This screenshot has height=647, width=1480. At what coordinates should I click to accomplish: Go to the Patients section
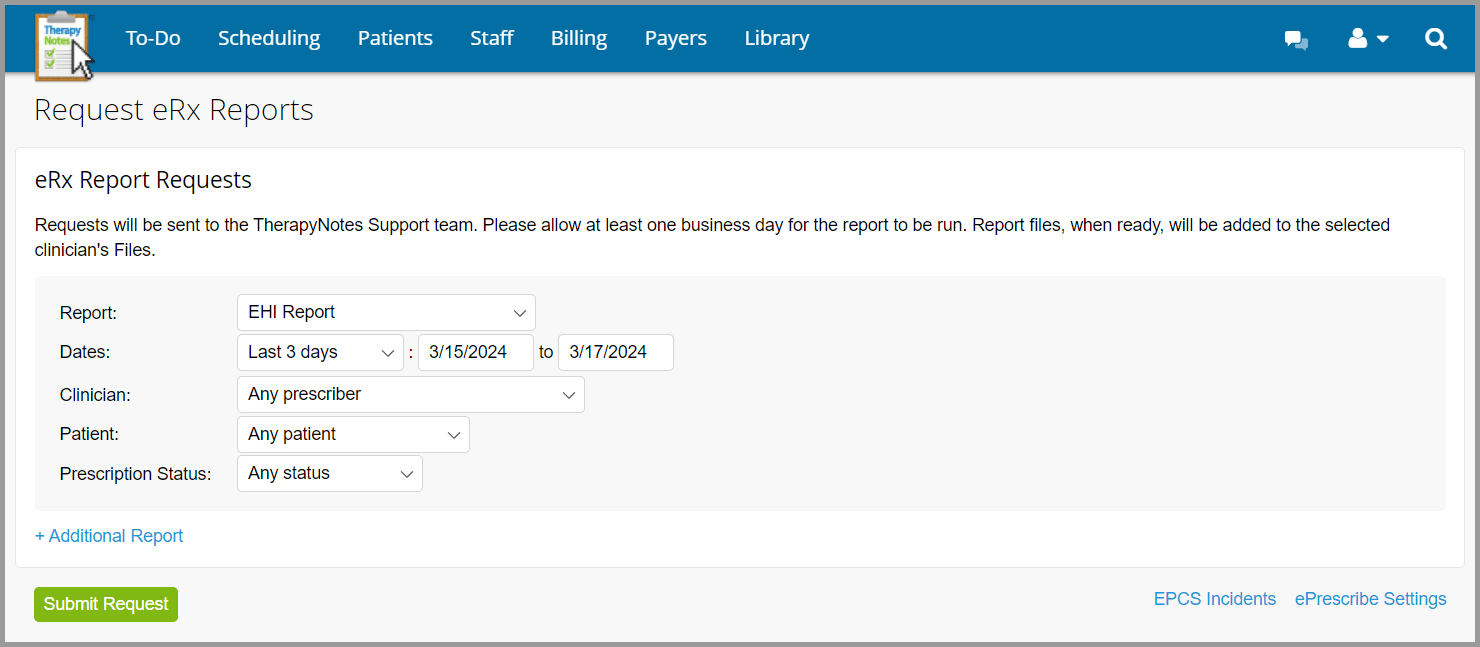(395, 38)
